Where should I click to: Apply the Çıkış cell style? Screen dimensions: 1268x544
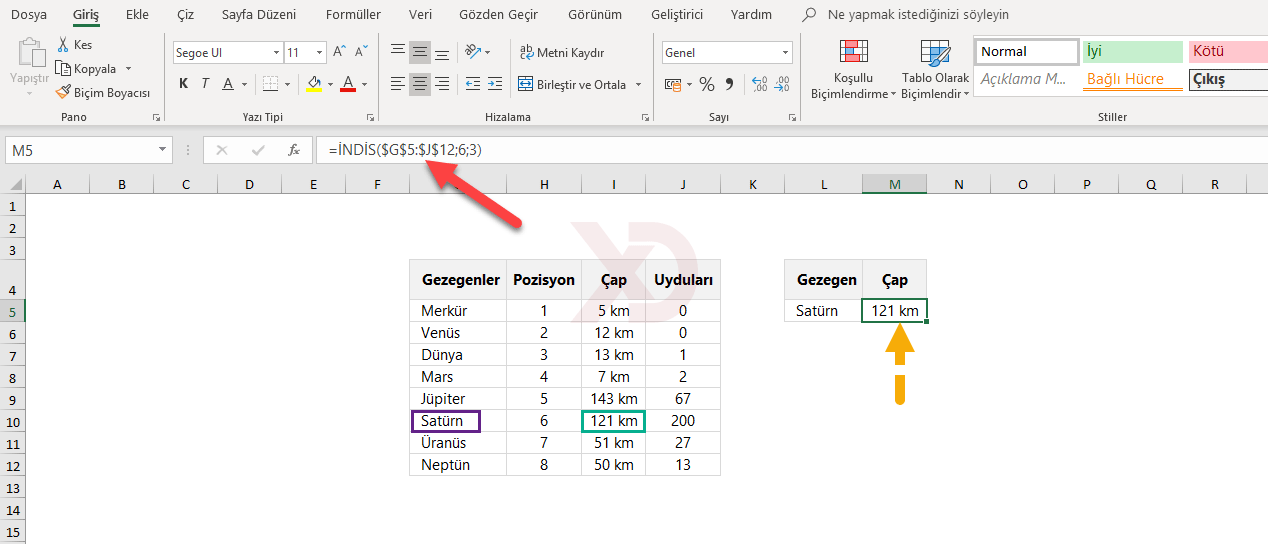point(1228,79)
